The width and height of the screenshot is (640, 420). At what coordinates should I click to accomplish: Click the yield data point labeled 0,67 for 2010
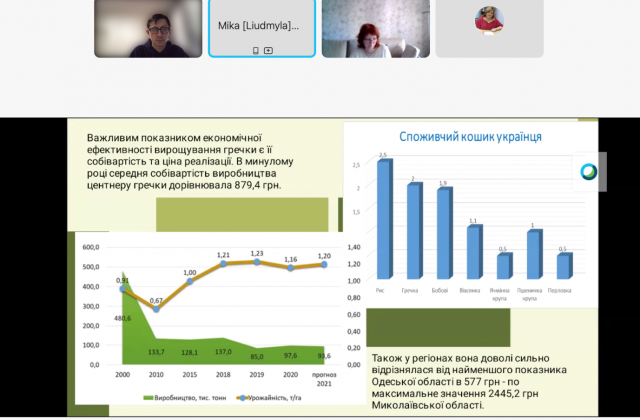coord(156,309)
